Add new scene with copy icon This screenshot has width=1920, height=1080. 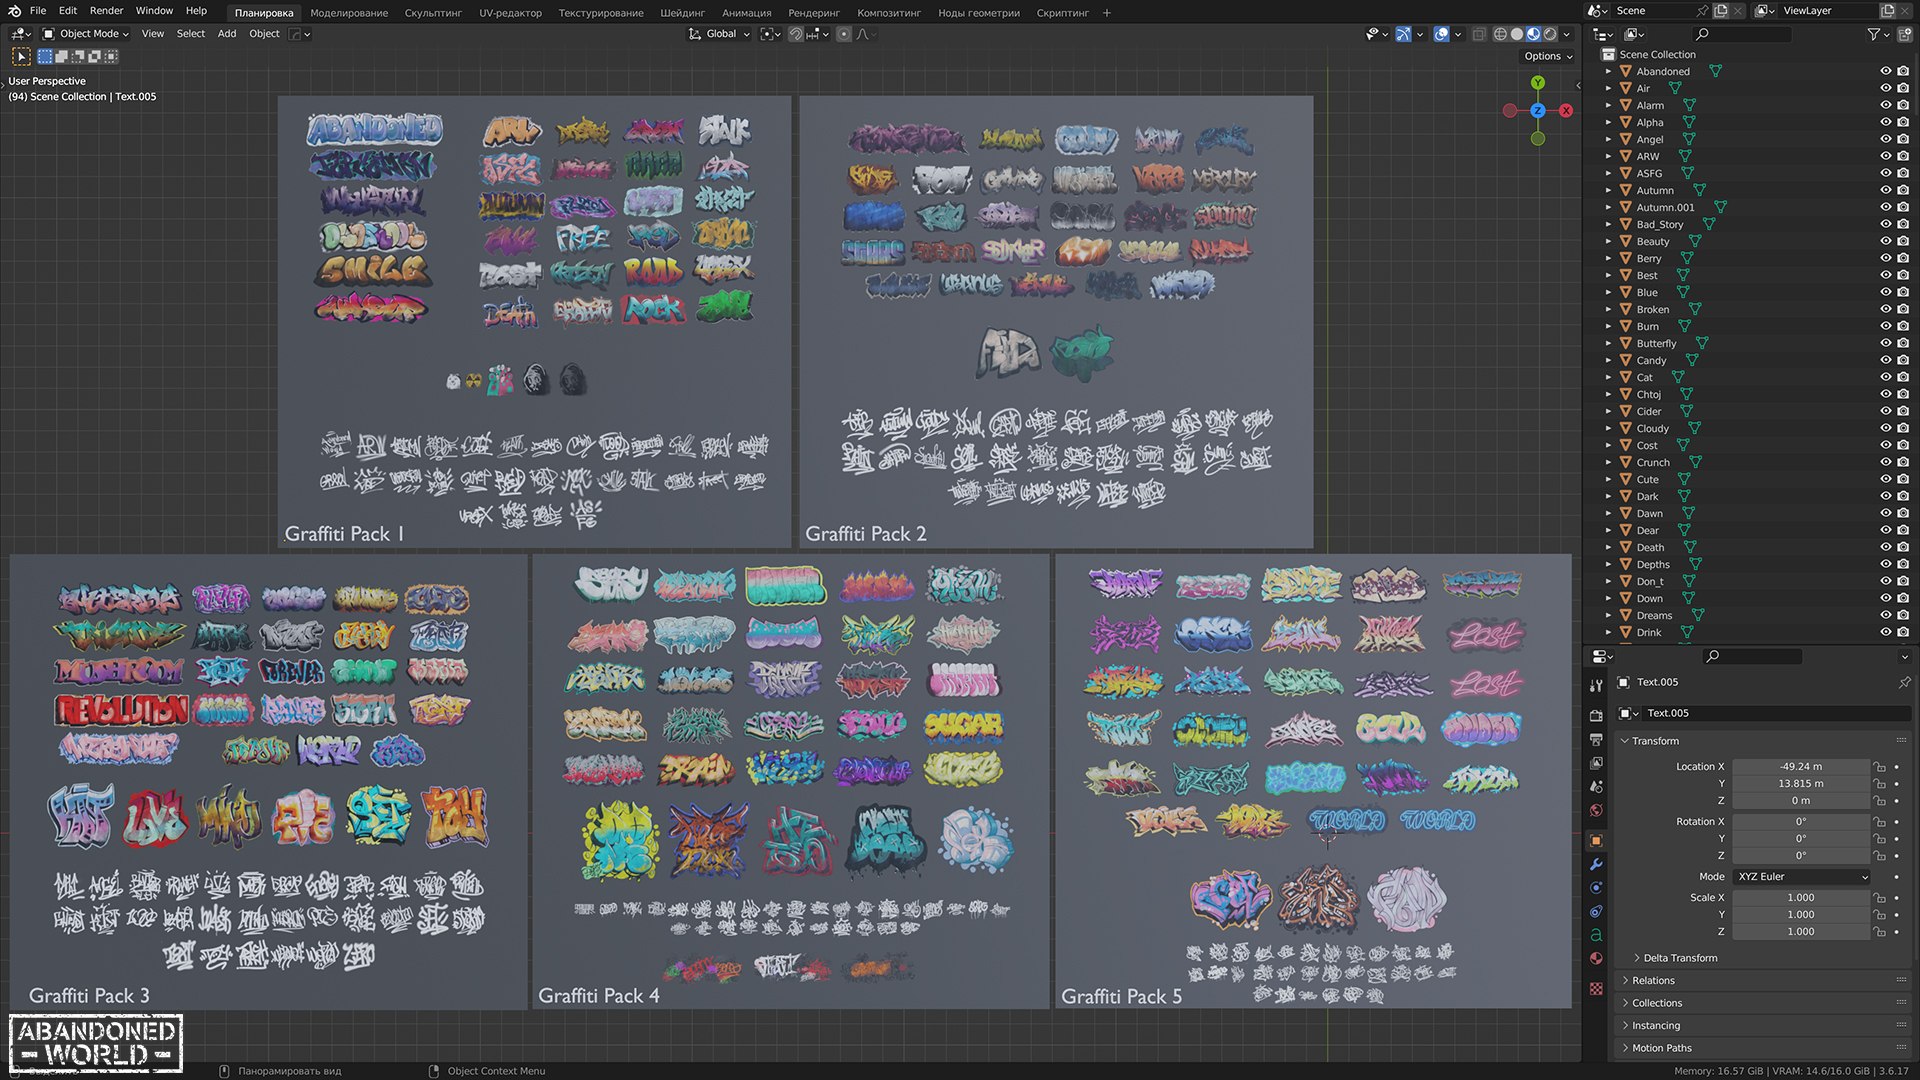(1720, 11)
